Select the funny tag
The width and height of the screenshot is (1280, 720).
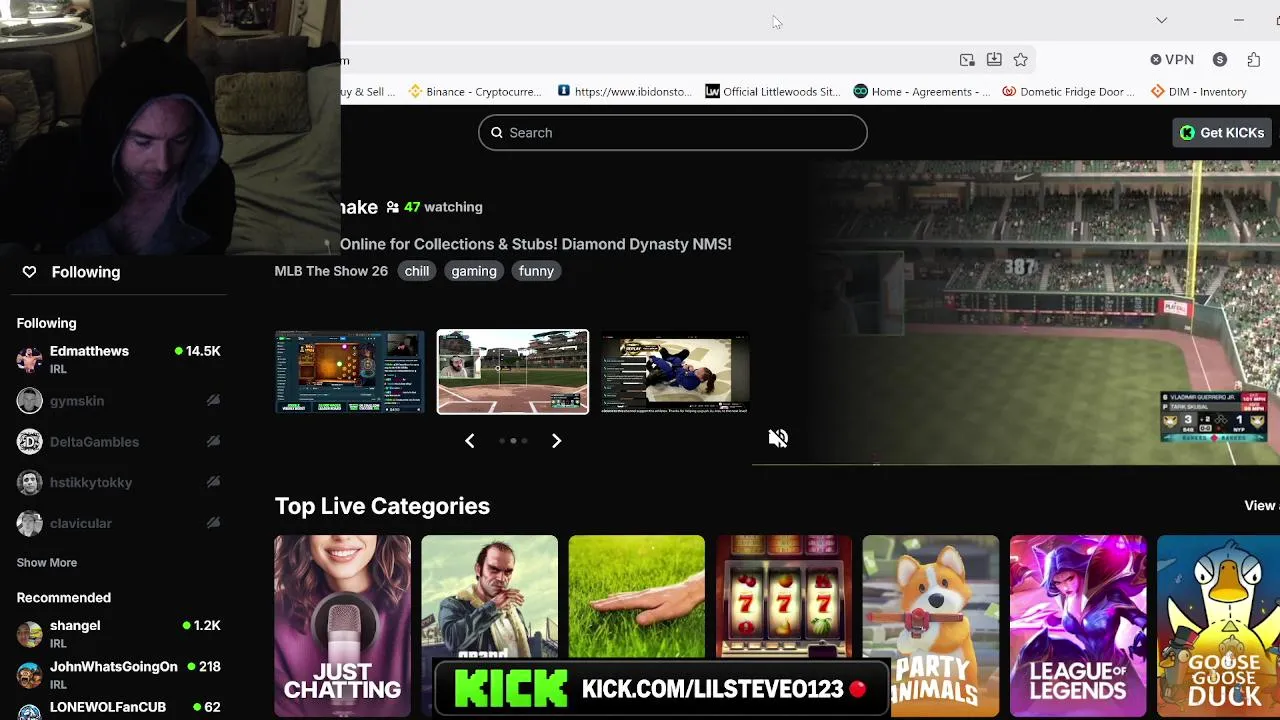click(x=536, y=271)
